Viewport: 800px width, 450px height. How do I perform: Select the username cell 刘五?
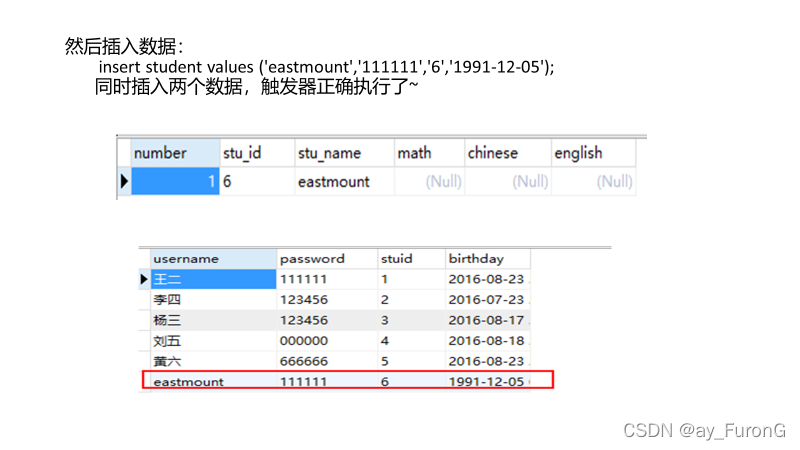(x=213, y=340)
